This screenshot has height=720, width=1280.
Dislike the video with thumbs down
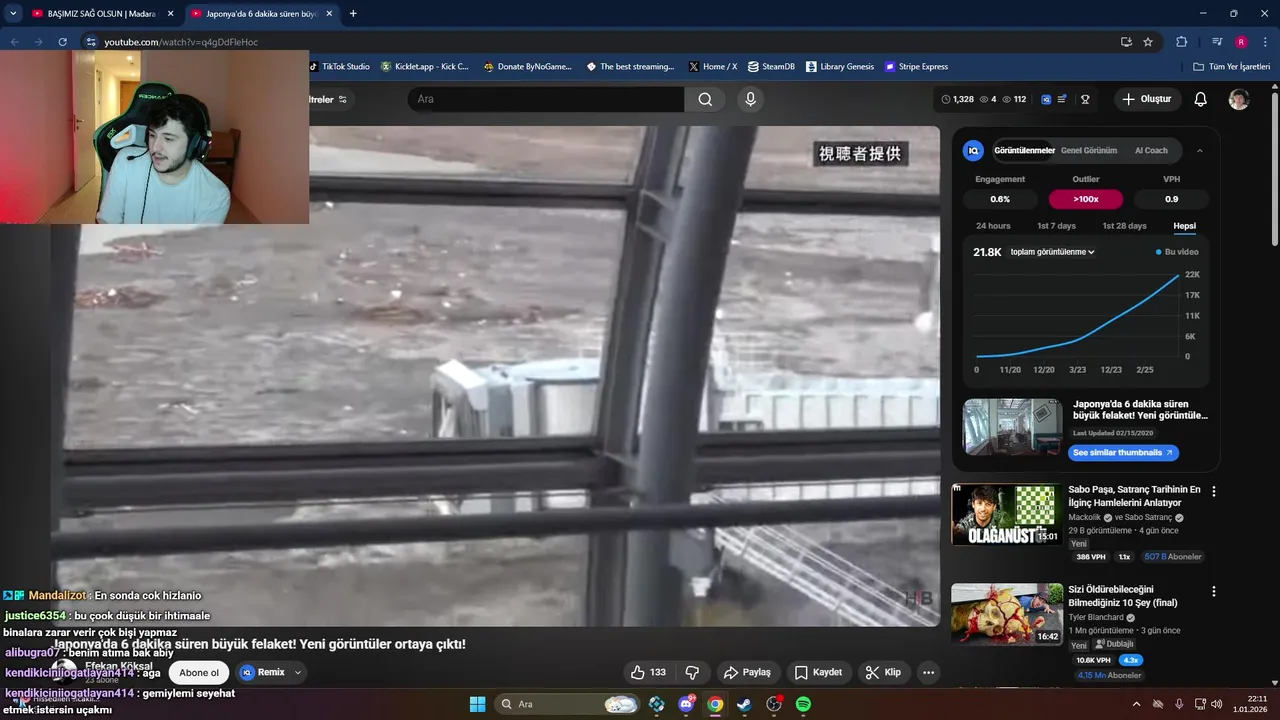click(691, 672)
